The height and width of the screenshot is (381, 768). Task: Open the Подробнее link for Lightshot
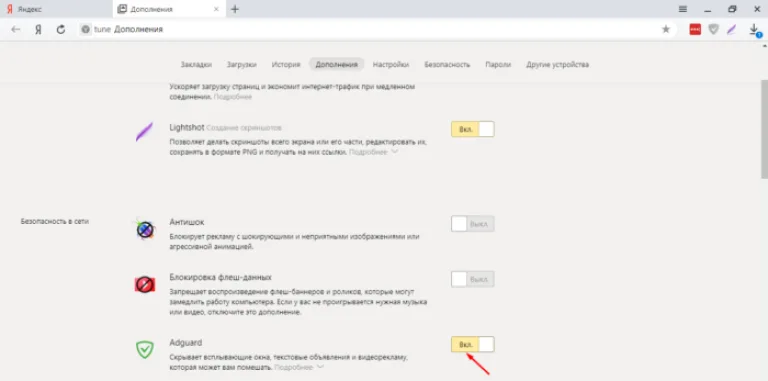coord(368,152)
